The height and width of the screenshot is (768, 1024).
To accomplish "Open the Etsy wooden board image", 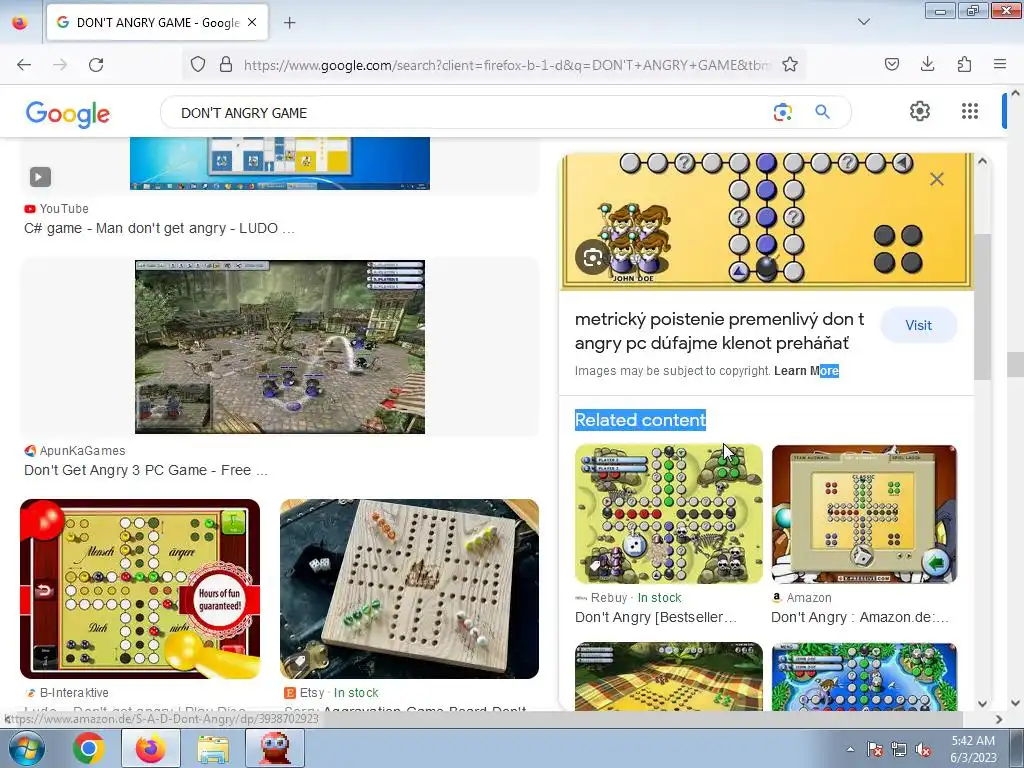I will (x=409, y=589).
